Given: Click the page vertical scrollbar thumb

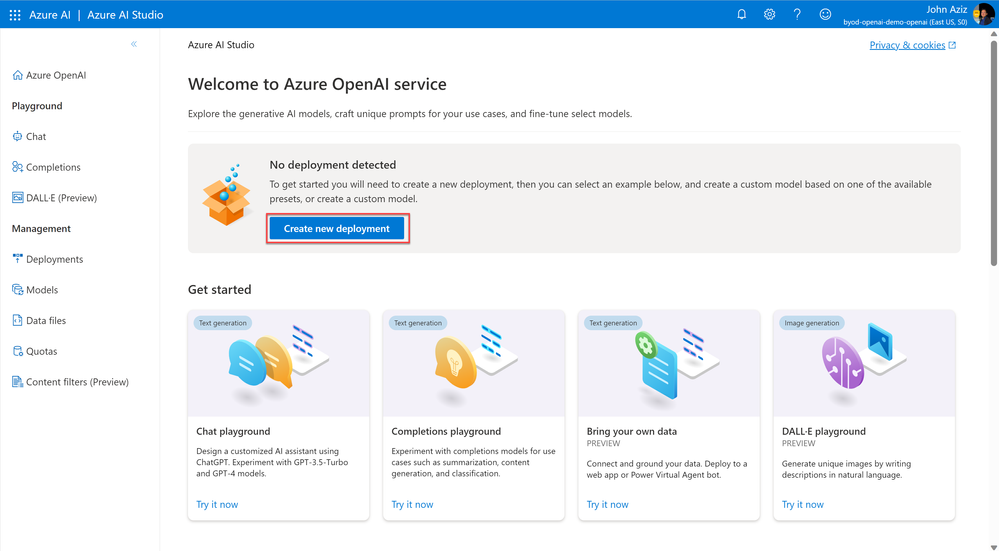Looking at the screenshot, I should click(x=994, y=152).
